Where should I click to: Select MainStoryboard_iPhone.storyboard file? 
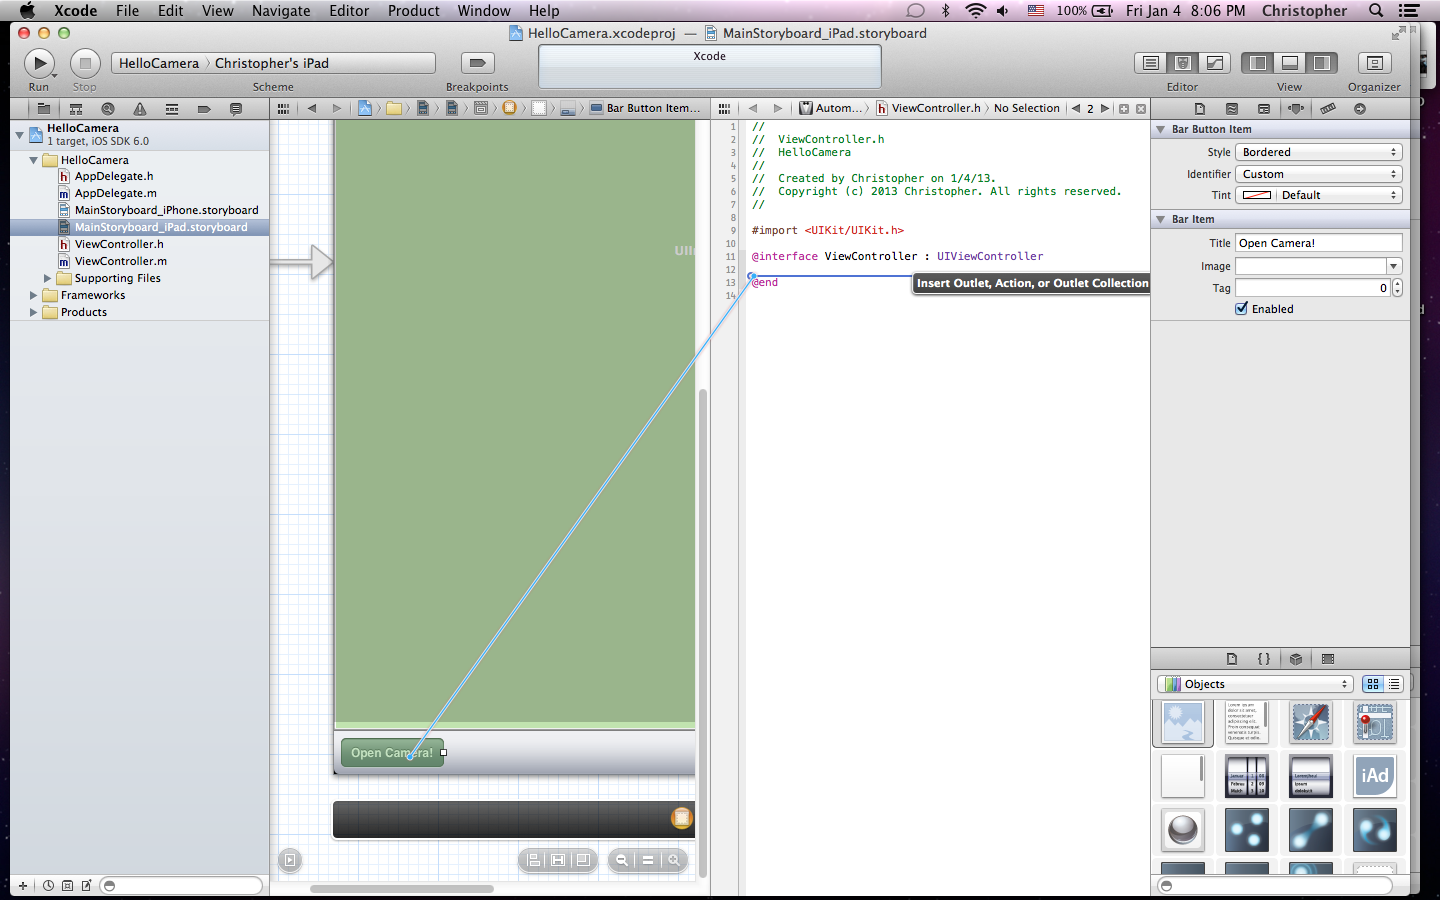pos(166,210)
